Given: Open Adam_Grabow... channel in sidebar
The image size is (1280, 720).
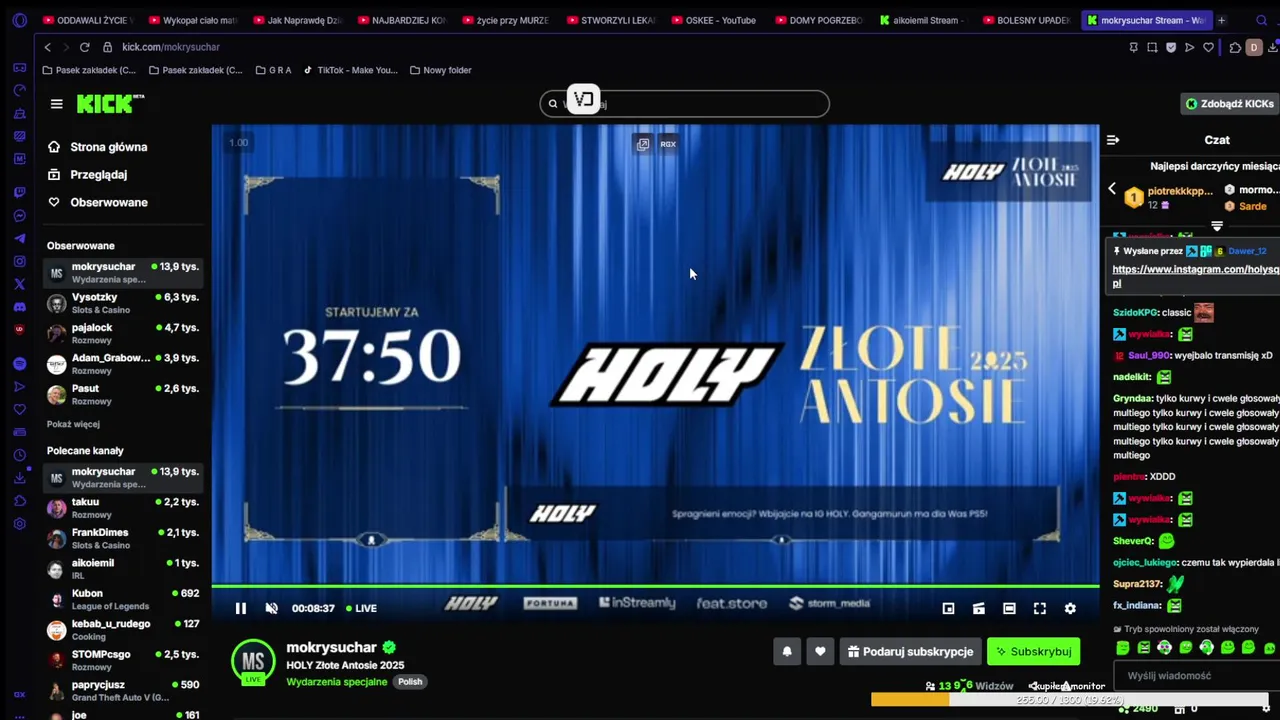Looking at the screenshot, I should pyautogui.click(x=123, y=364).
